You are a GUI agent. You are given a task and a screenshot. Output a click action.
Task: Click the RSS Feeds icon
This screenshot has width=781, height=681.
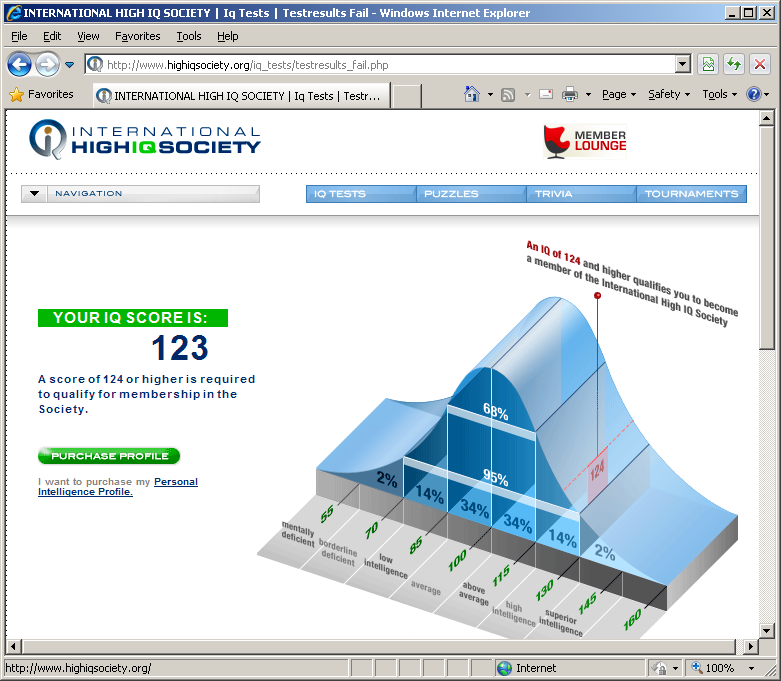point(508,94)
